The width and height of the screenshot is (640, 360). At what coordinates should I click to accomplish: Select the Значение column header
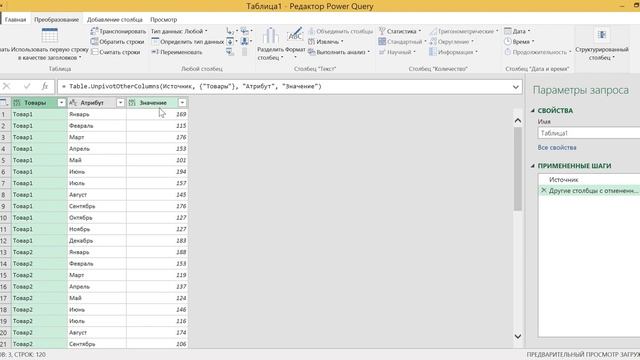157,103
